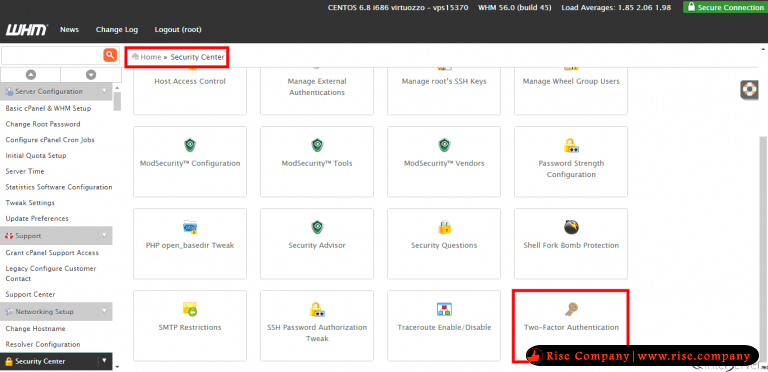
Task: Open the SMTP Restrictions envelope icon
Action: pos(190,309)
